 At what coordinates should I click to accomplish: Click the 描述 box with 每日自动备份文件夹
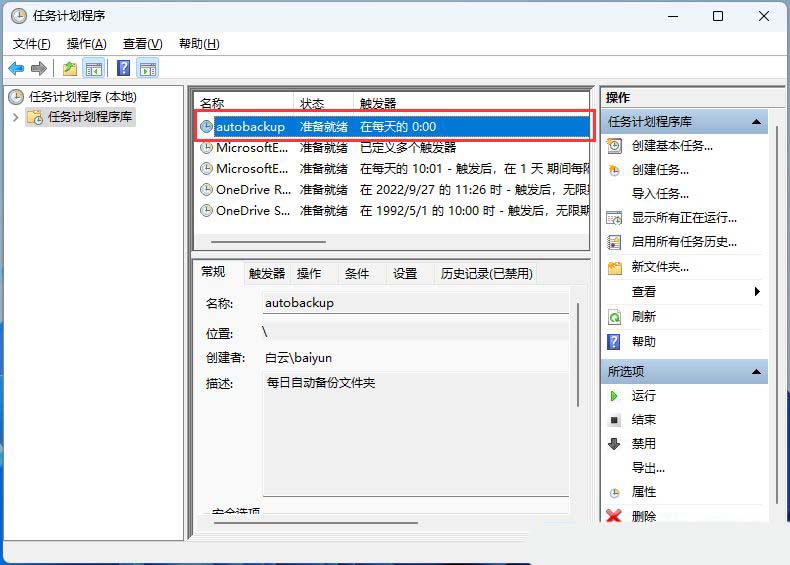tap(416, 434)
